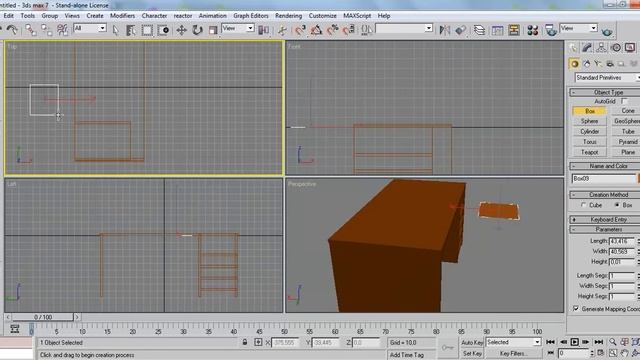Image resolution: width=640 pixels, height=360 pixels.
Task: Toggle the Angle Snap icon
Action: (x=316, y=30)
